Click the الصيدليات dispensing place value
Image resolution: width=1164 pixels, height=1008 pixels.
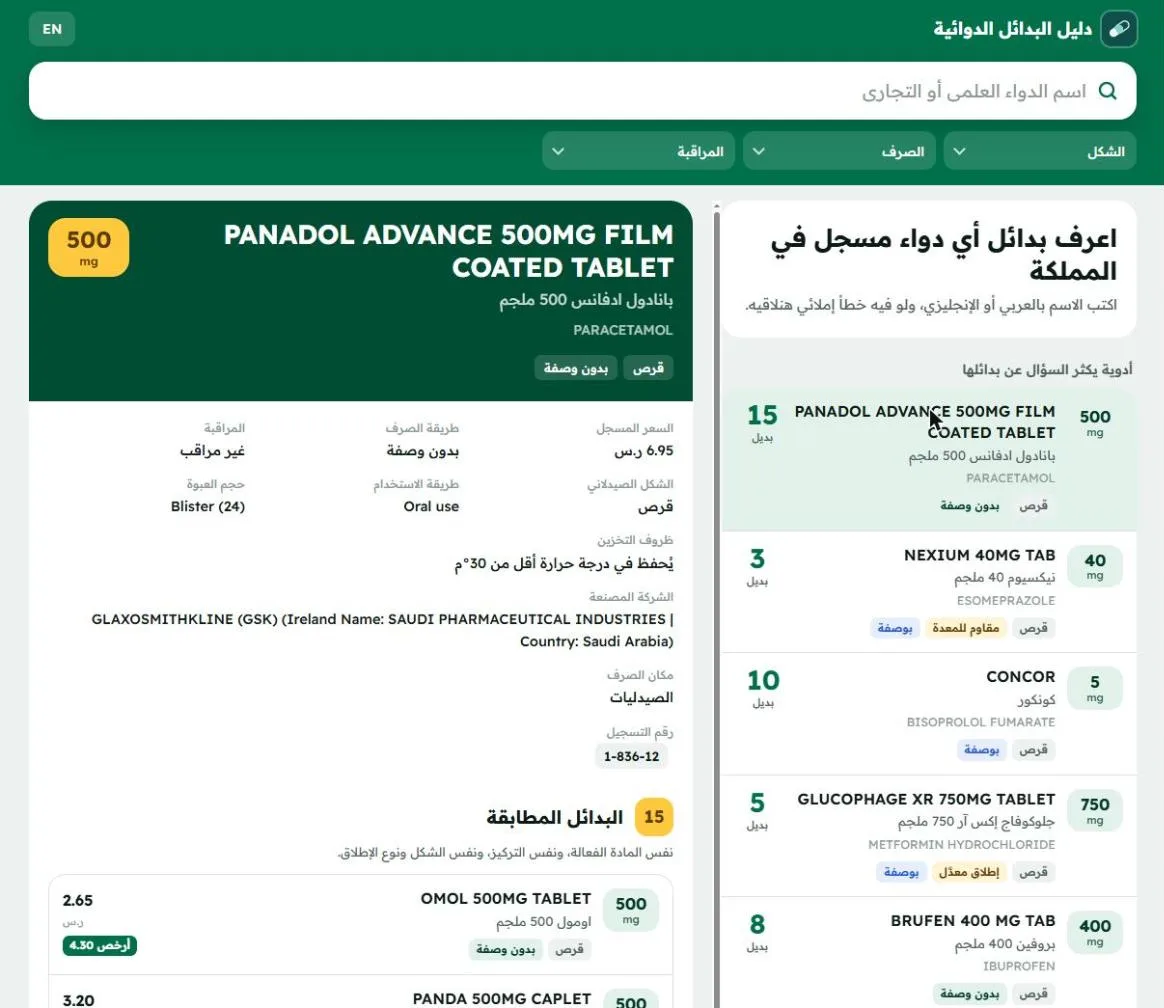641,698
